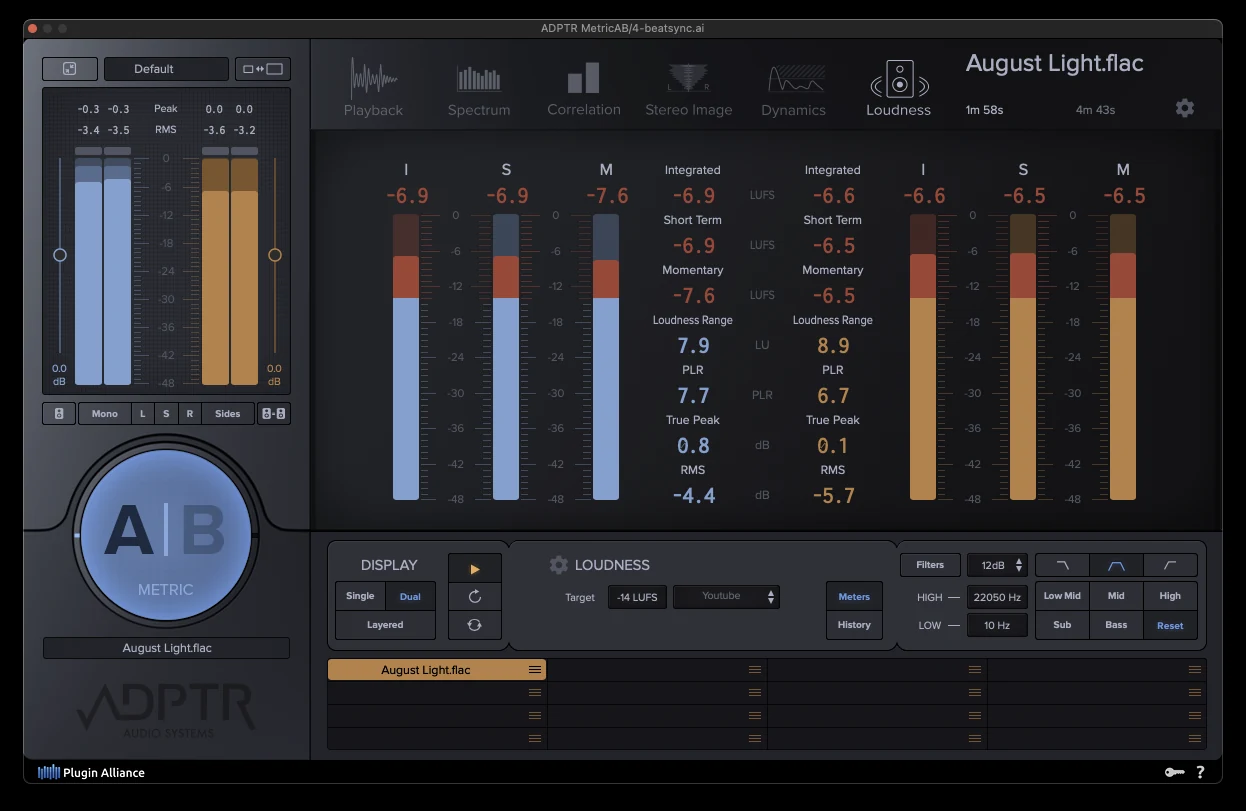Screen dimensions: 1246x811
Task: Select the August Light.flac track slot
Action: point(437,670)
